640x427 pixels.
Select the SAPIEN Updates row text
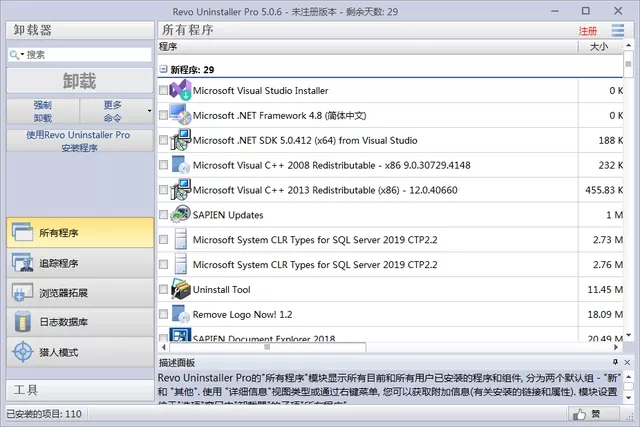(228, 215)
